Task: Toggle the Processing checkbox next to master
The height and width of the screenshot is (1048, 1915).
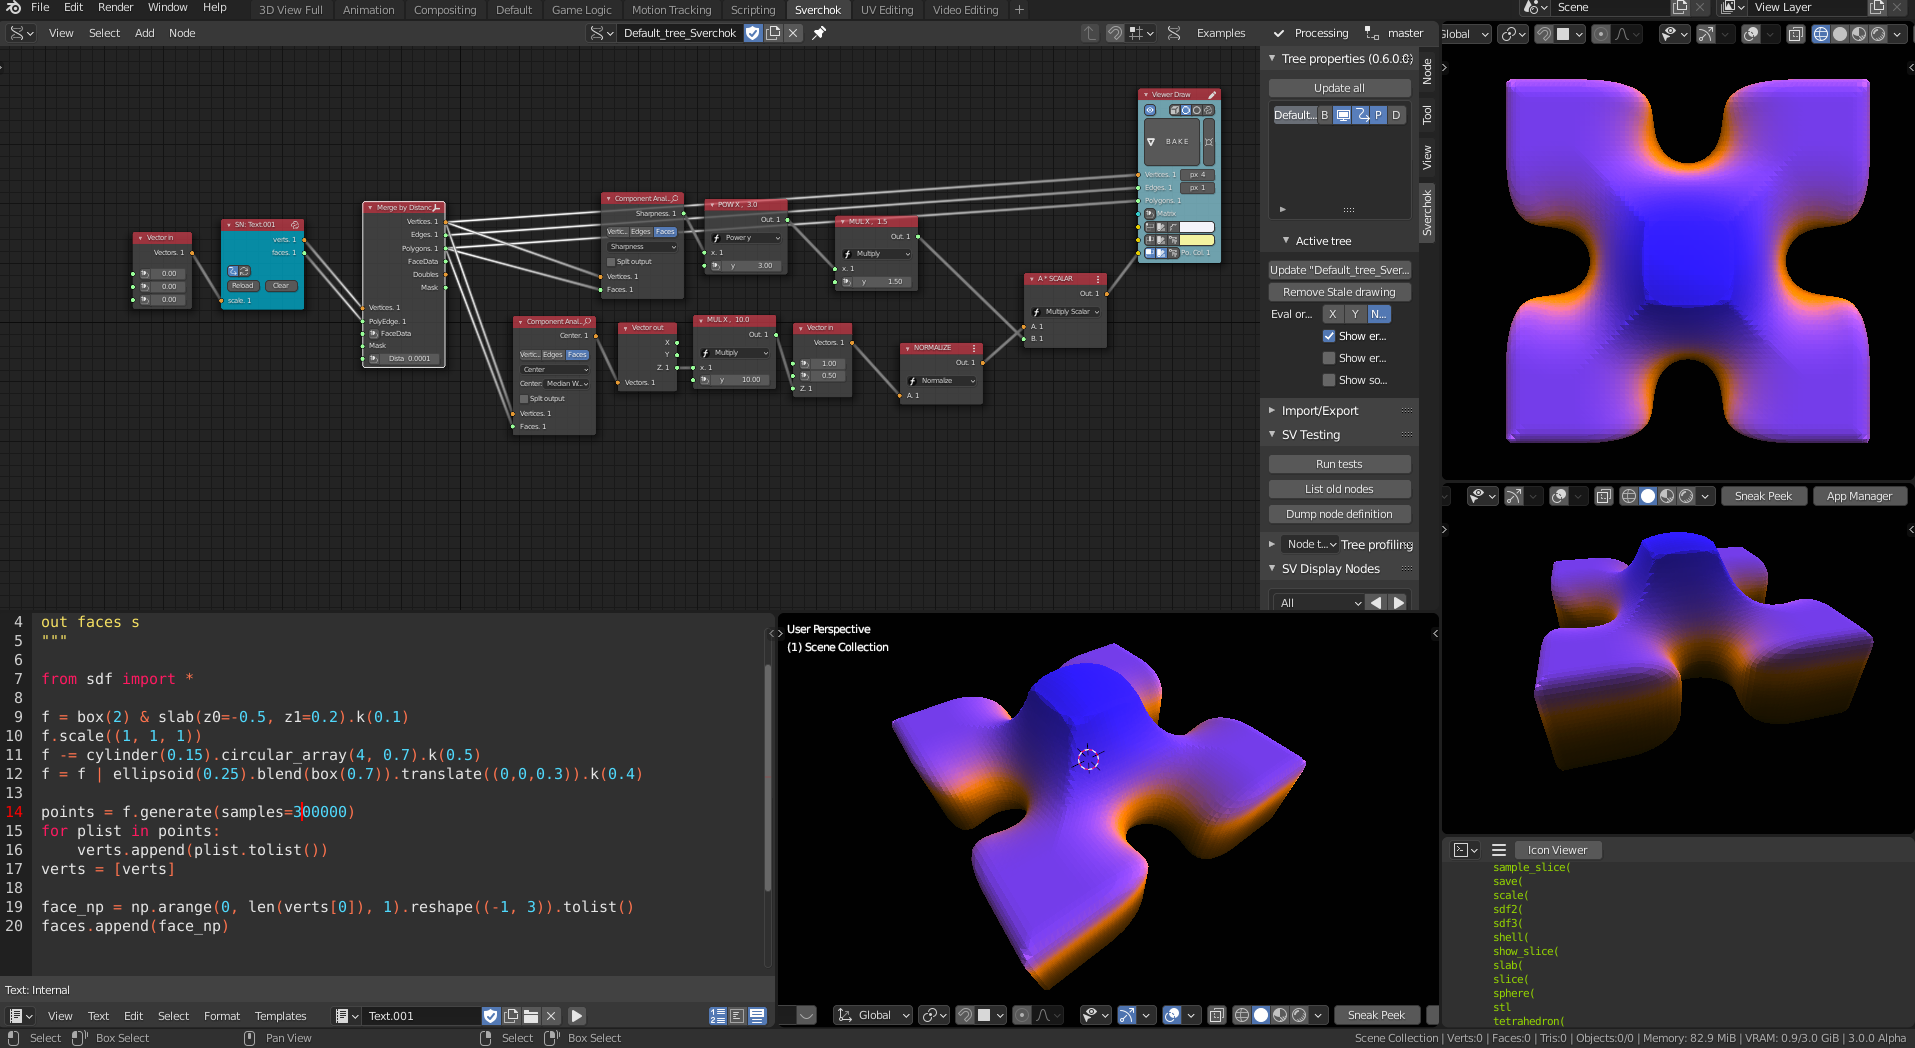Action: pos(1278,32)
